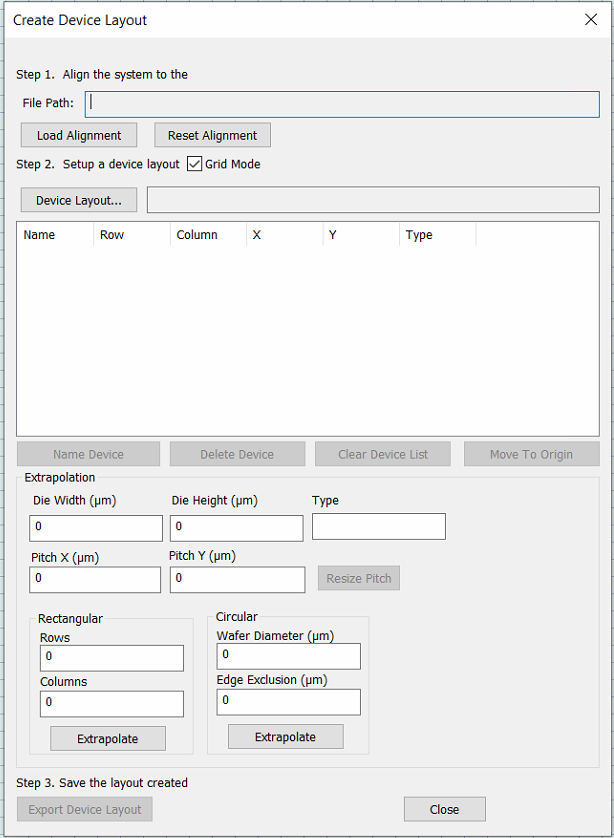614x838 pixels.
Task: Toggle the Grid Mode checkbox
Action: tap(195, 164)
